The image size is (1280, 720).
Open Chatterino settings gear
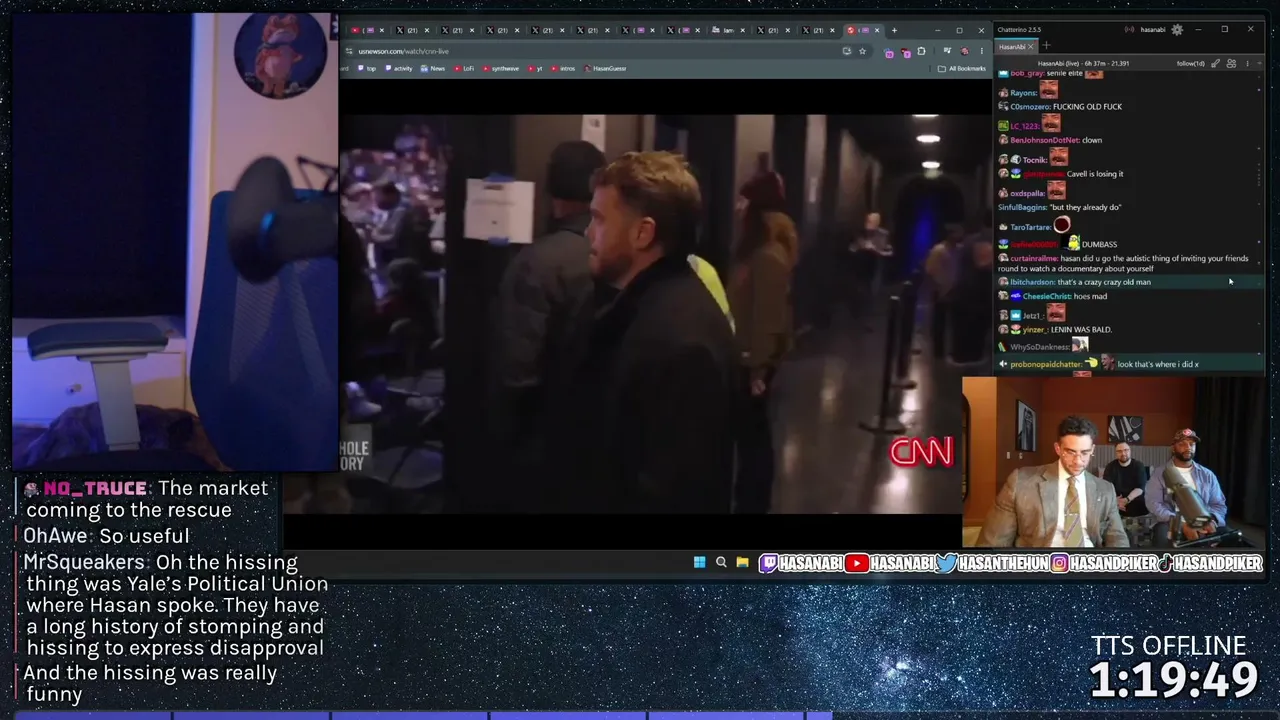(x=1177, y=30)
